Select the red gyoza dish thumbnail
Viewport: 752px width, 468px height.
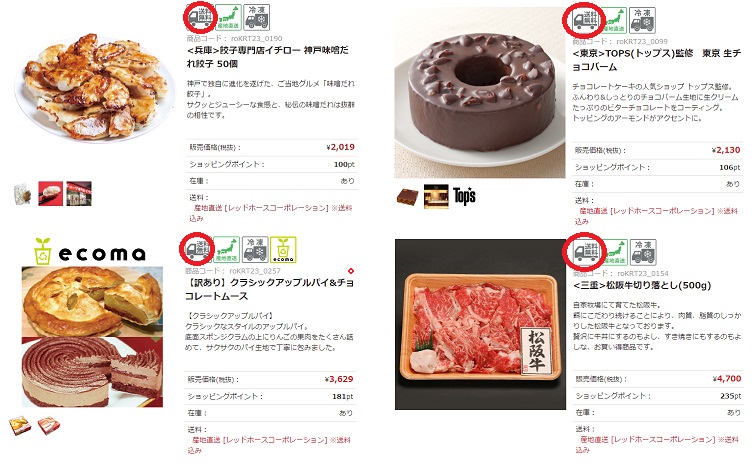pyautogui.click(x=50, y=194)
